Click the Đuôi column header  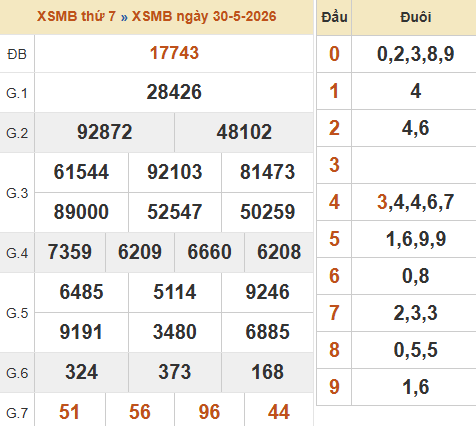point(415,17)
